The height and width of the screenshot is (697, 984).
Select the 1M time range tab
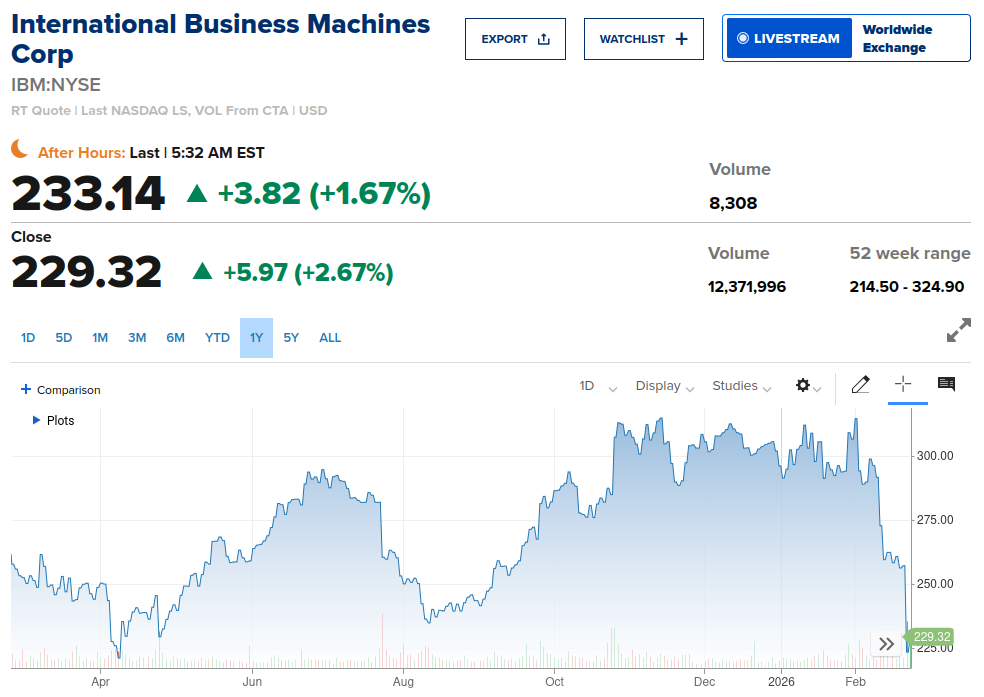[x=100, y=338]
